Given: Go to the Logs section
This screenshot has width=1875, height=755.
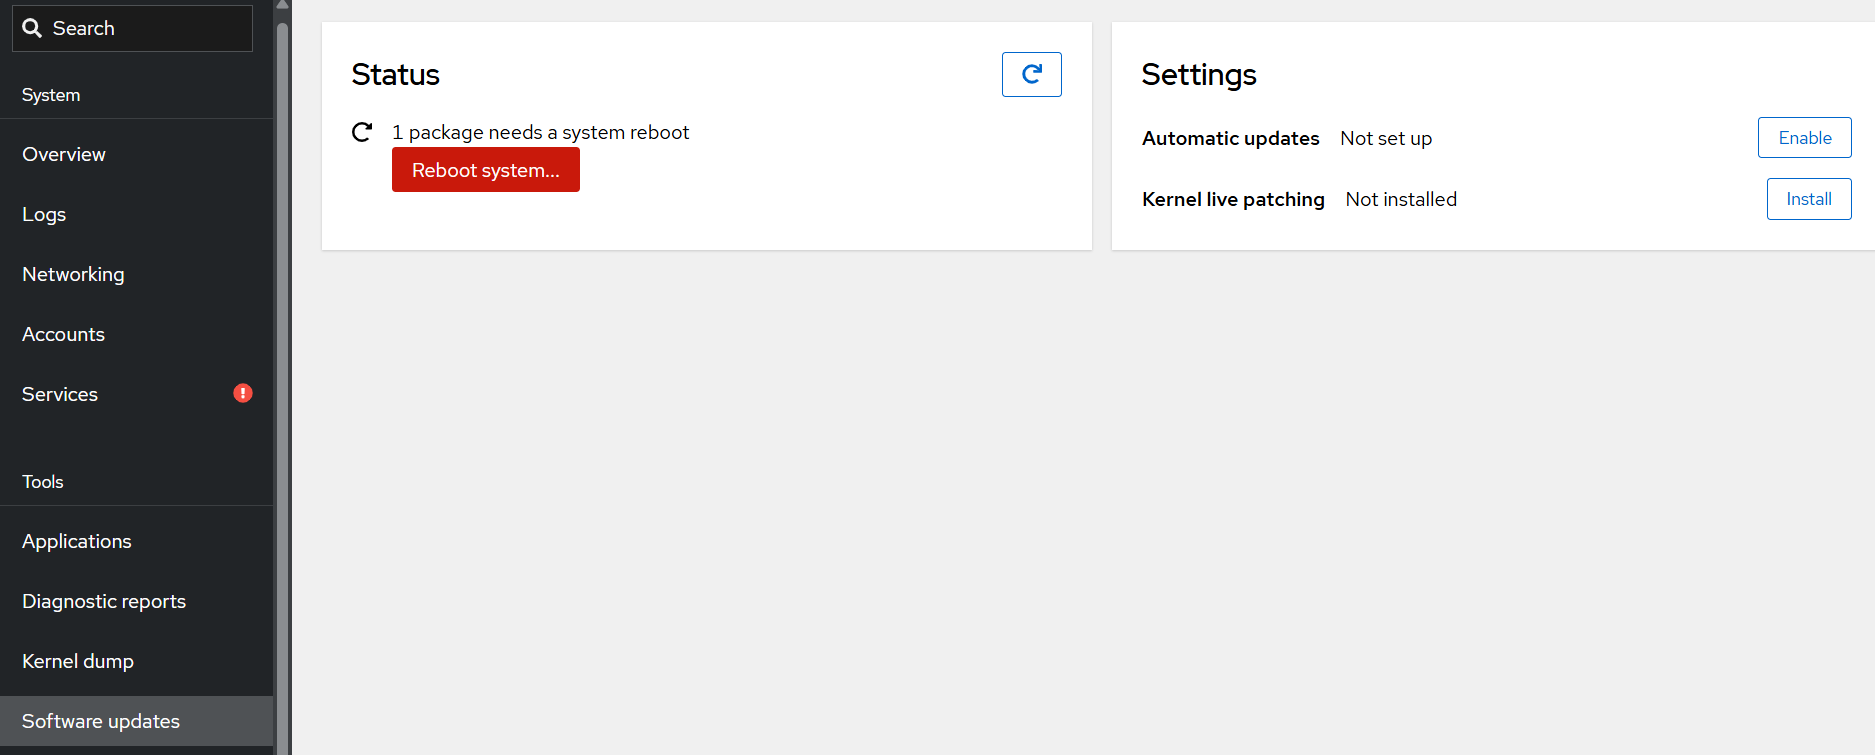Looking at the screenshot, I should pos(44,214).
